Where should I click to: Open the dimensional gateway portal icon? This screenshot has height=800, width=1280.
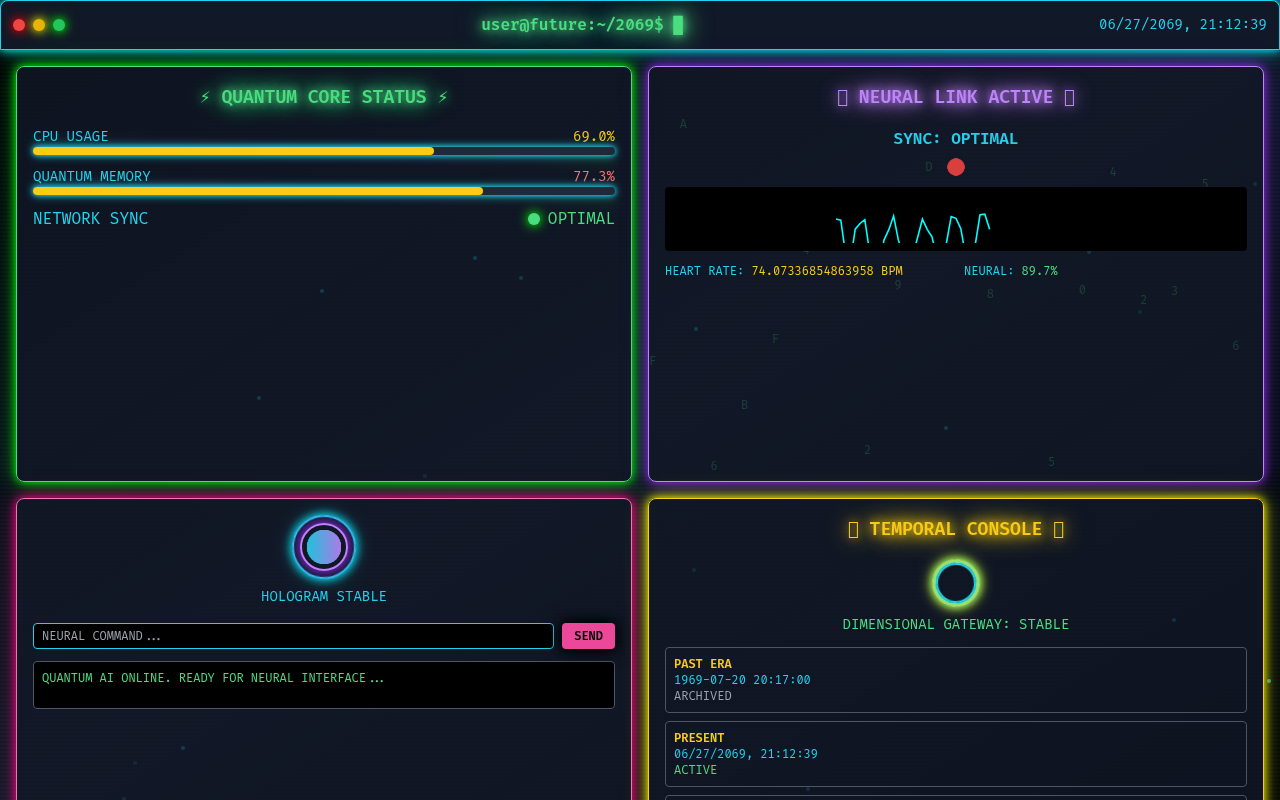click(x=955, y=583)
